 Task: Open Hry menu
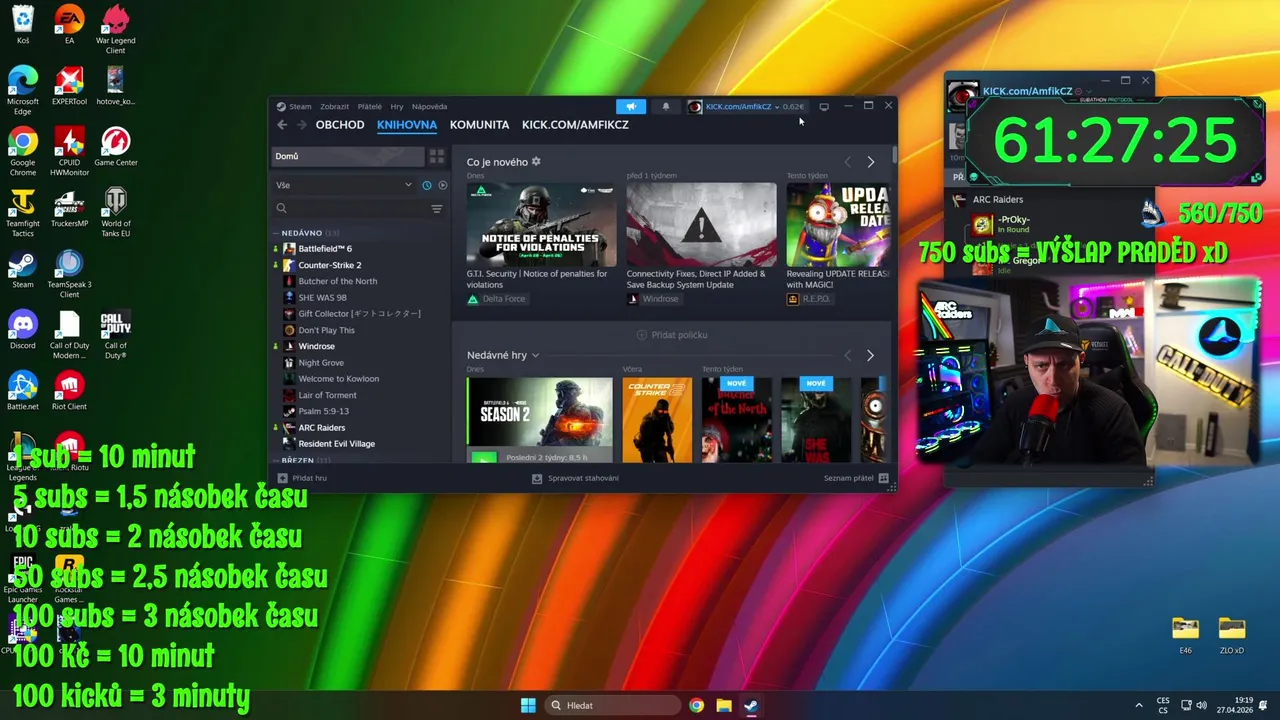[397, 107]
